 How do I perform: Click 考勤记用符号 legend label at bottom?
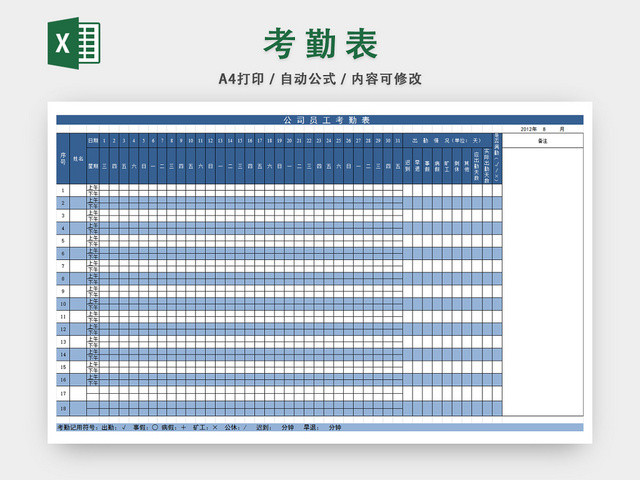click(78, 427)
